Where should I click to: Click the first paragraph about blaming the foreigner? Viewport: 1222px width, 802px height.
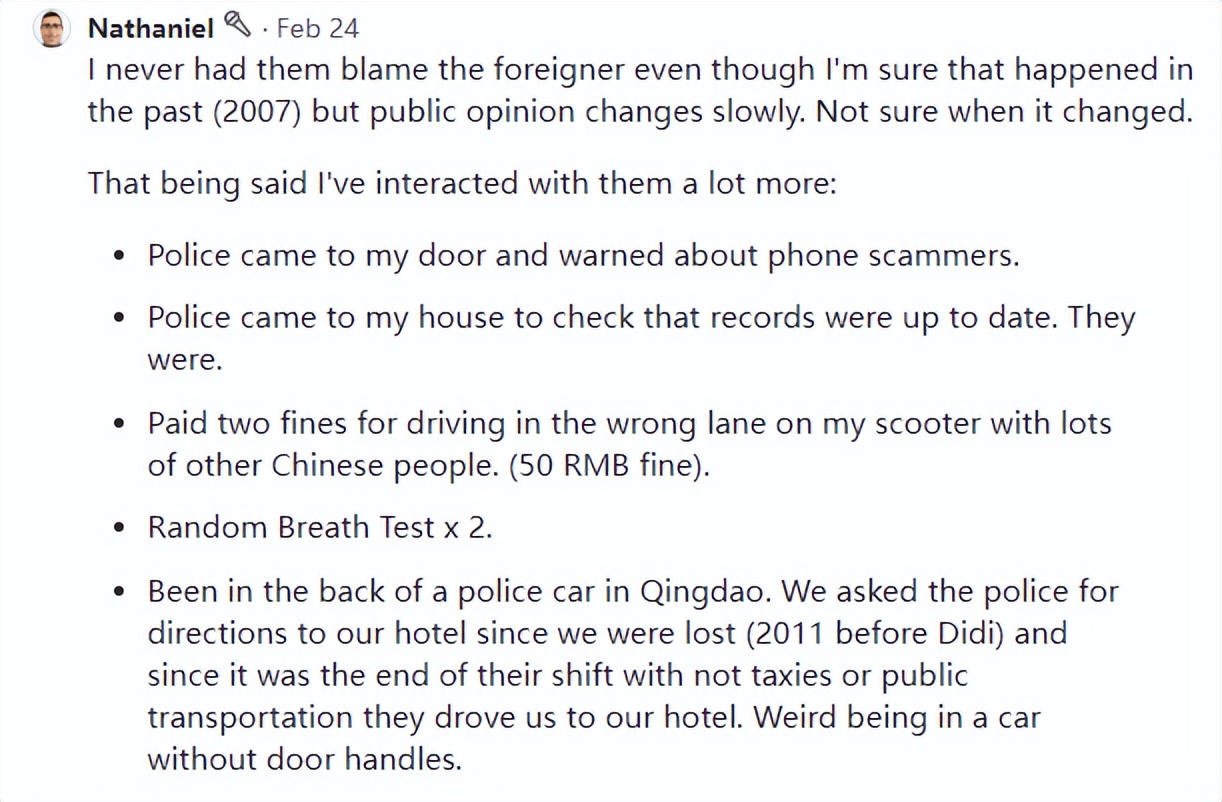pyautogui.click(x=640, y=90)
